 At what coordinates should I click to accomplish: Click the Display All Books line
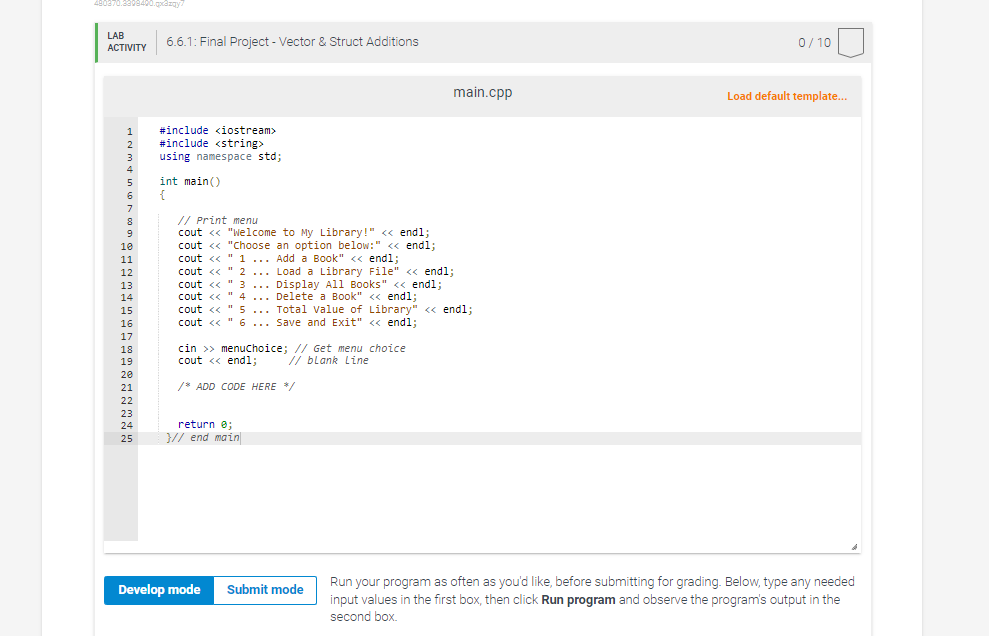(310, 285)
